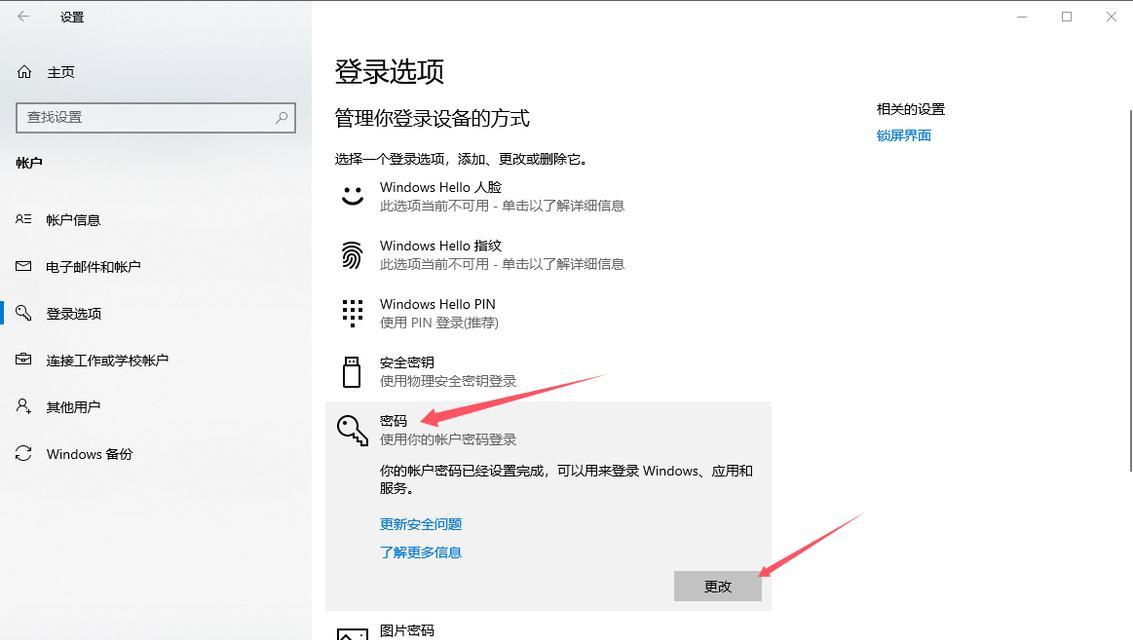Click the 登录选项 key icon in sidebar
This screenshot has width=1133, height=640.
[x=24, y=313]
